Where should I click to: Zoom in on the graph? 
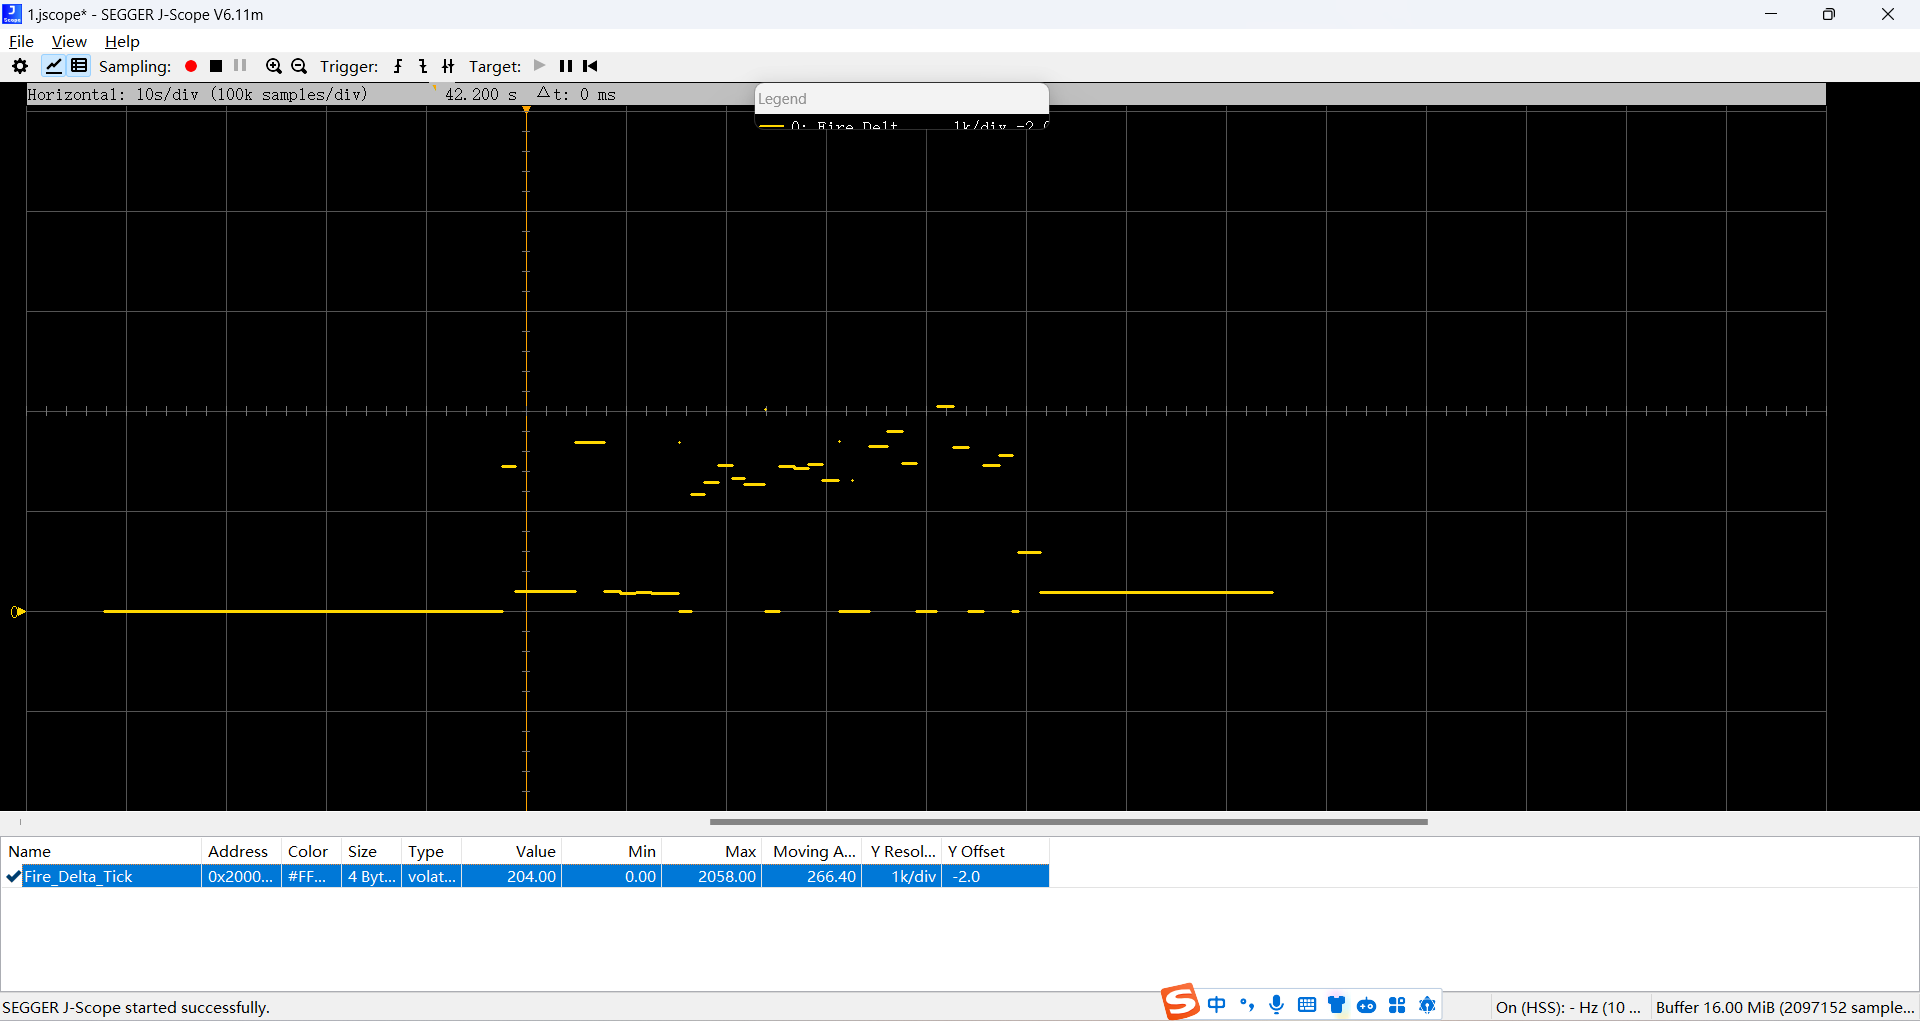tap(273, 66)
